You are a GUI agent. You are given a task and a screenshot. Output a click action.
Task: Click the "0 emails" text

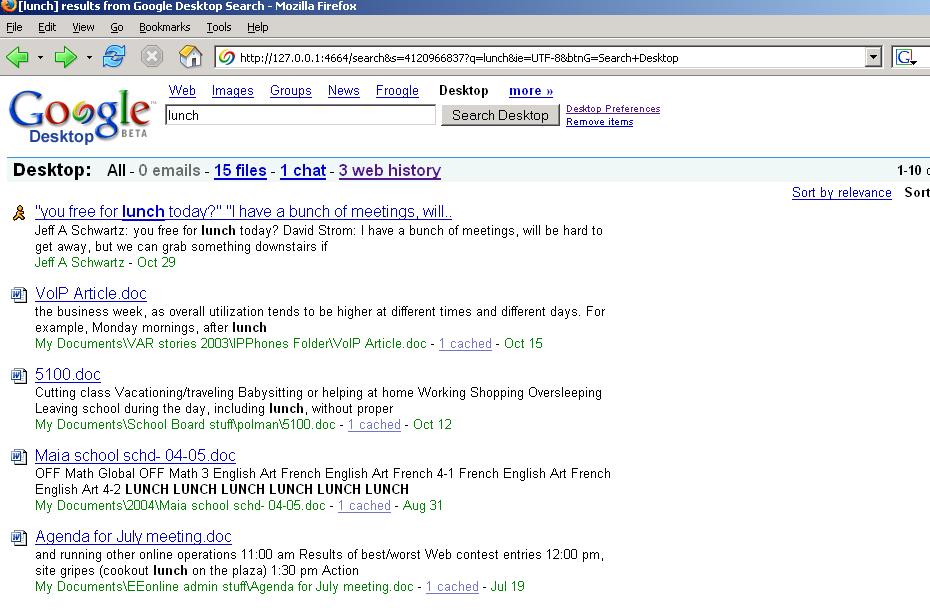[x=169, y=171]
